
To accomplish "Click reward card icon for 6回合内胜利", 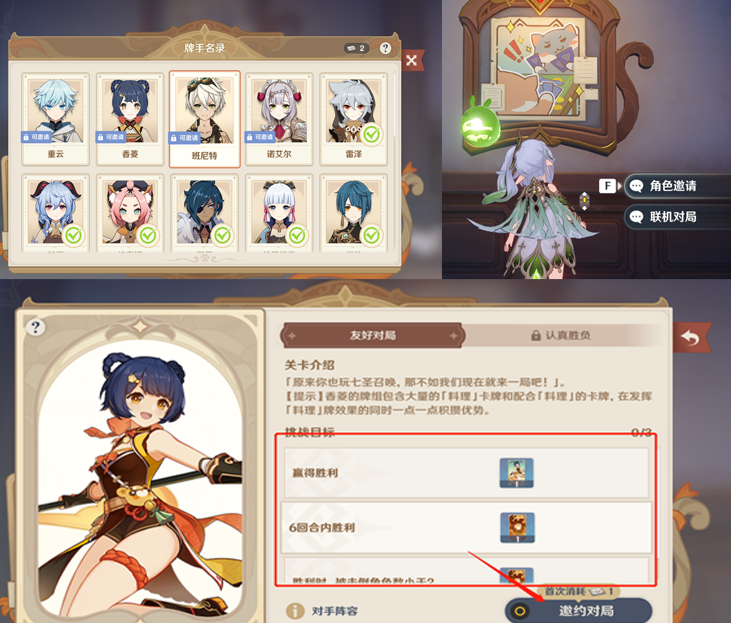I will (x=517, y=528).
